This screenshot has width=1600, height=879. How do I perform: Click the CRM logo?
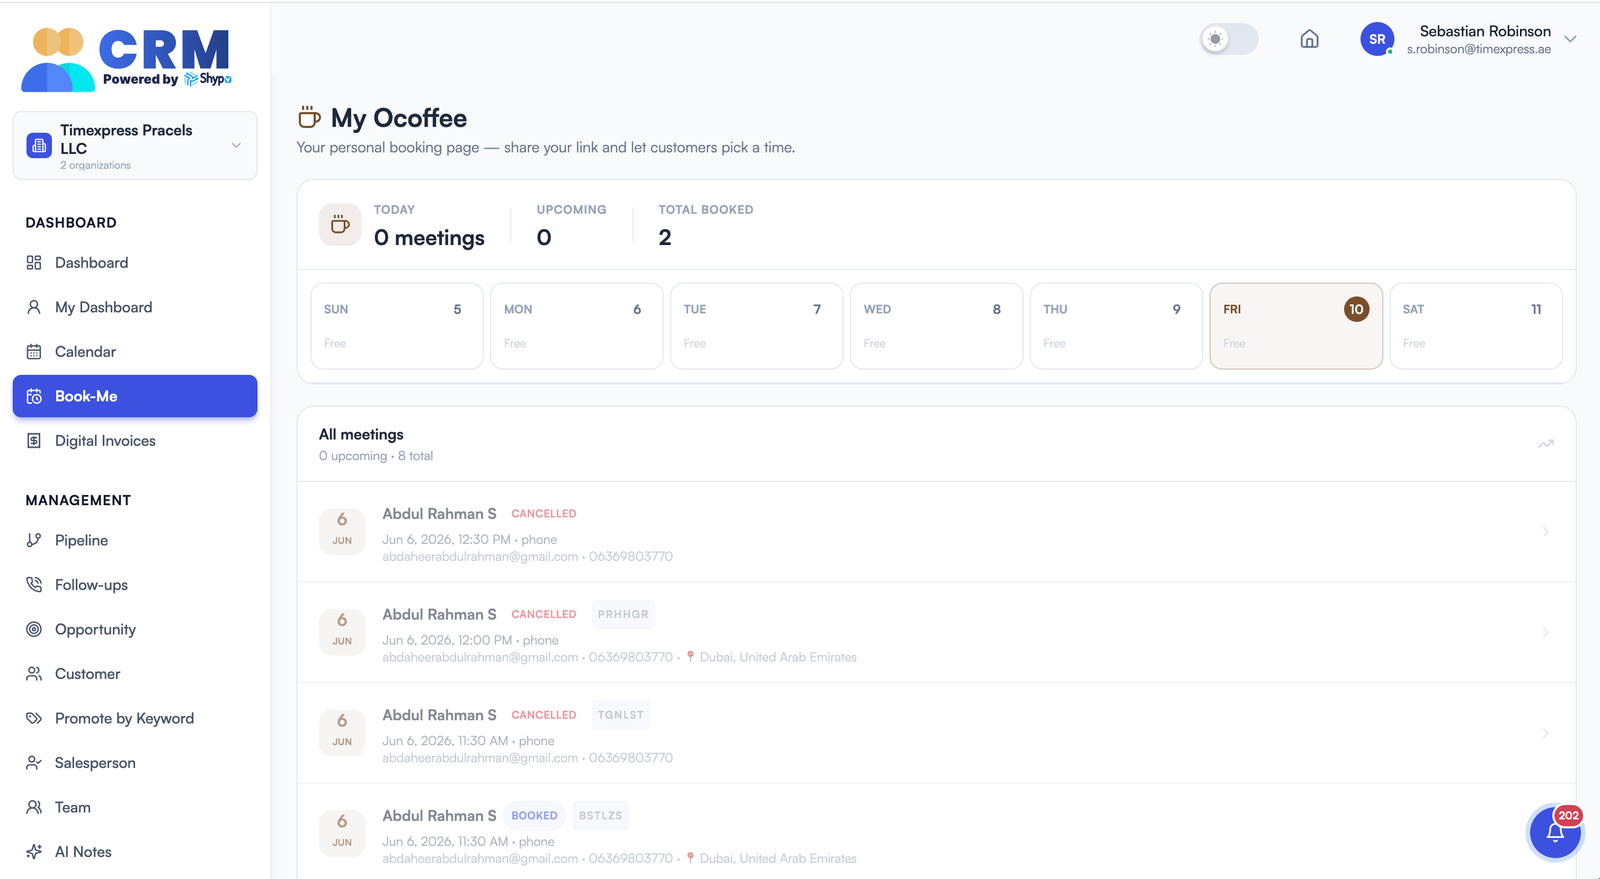pyautogui.click(x=127, y=59)
